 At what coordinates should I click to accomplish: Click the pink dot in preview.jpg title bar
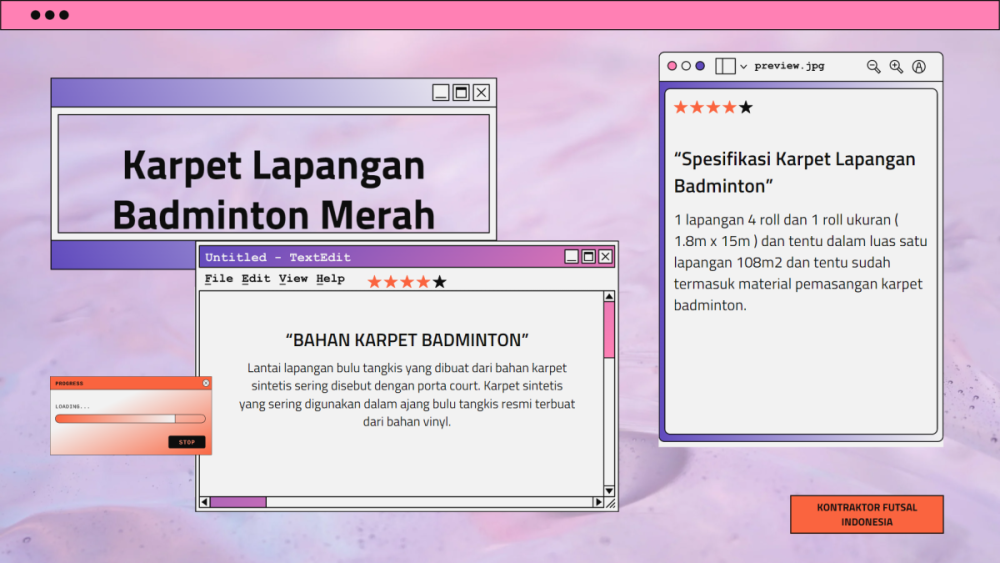point(672,66)
